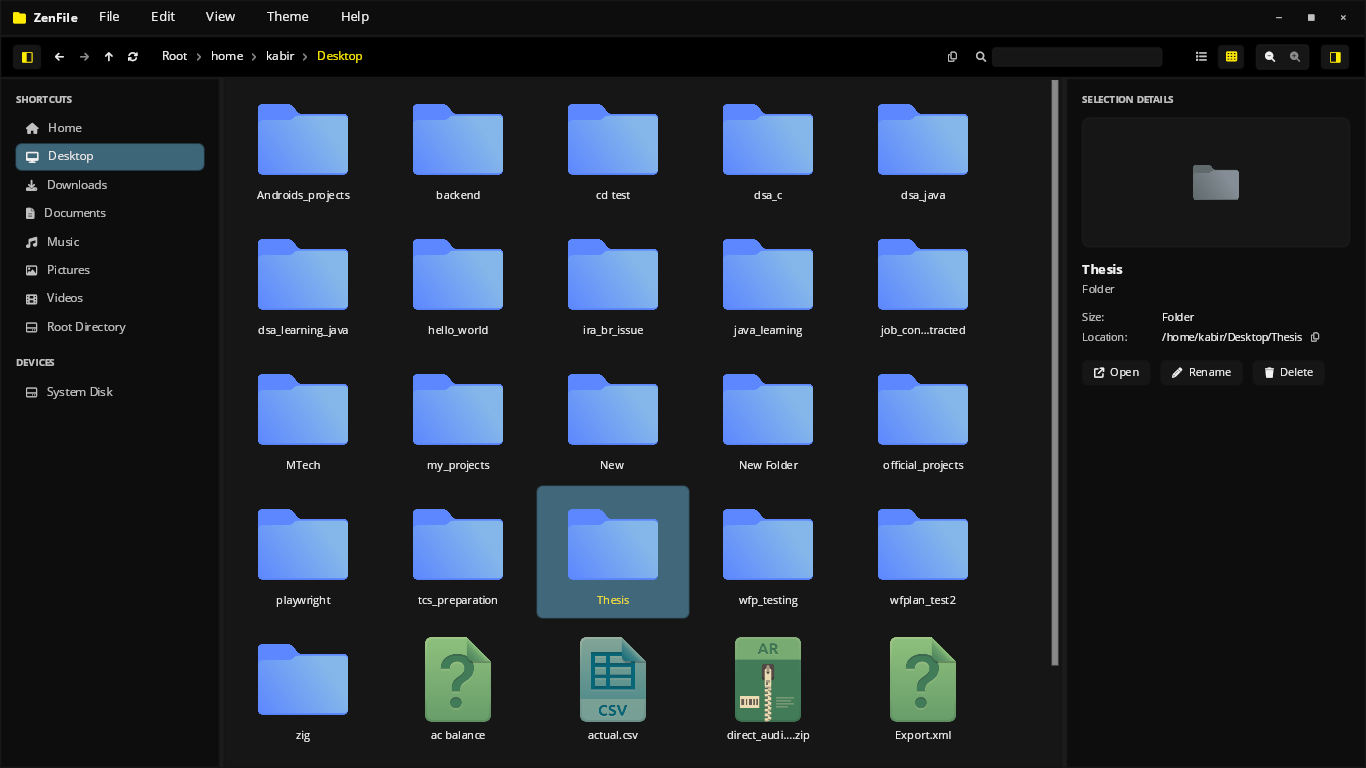Image resolution: width=1366 pixels, height=768 pixels.
Task: Select the Desktop breadcrumb segment
Action: tap(340, 56)
